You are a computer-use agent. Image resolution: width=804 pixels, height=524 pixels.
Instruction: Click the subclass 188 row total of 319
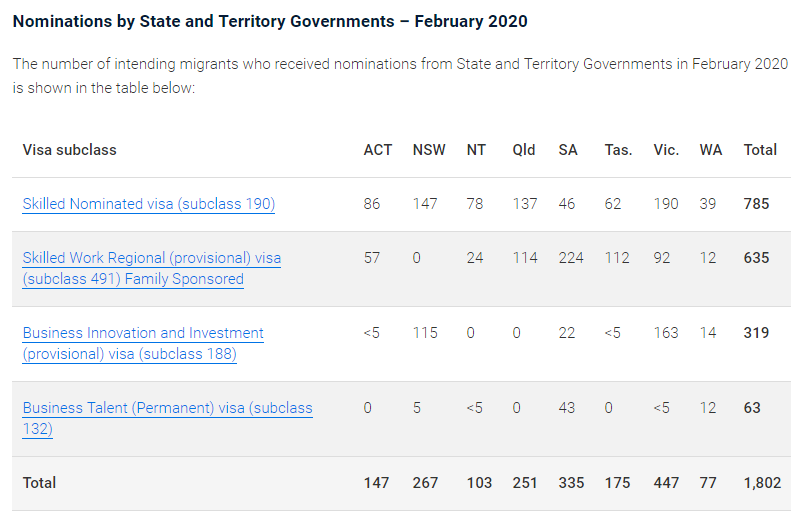757,333
